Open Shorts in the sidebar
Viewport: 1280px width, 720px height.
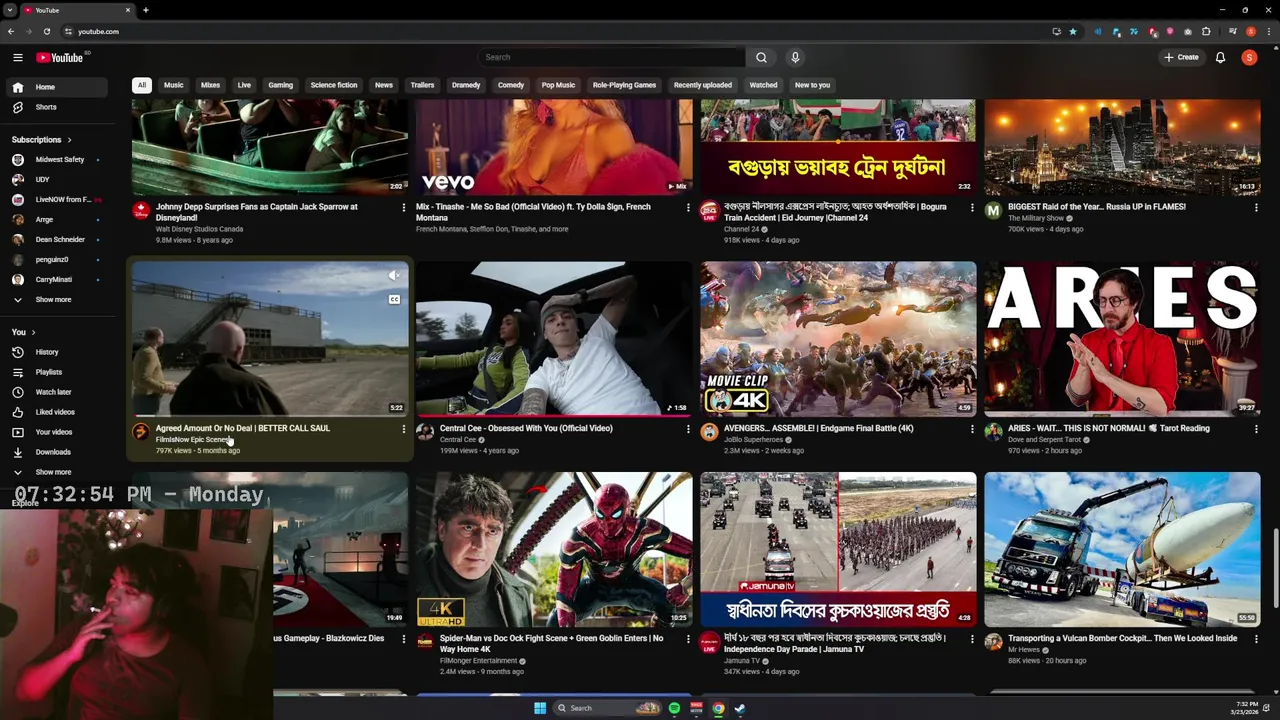pos(58,107)
